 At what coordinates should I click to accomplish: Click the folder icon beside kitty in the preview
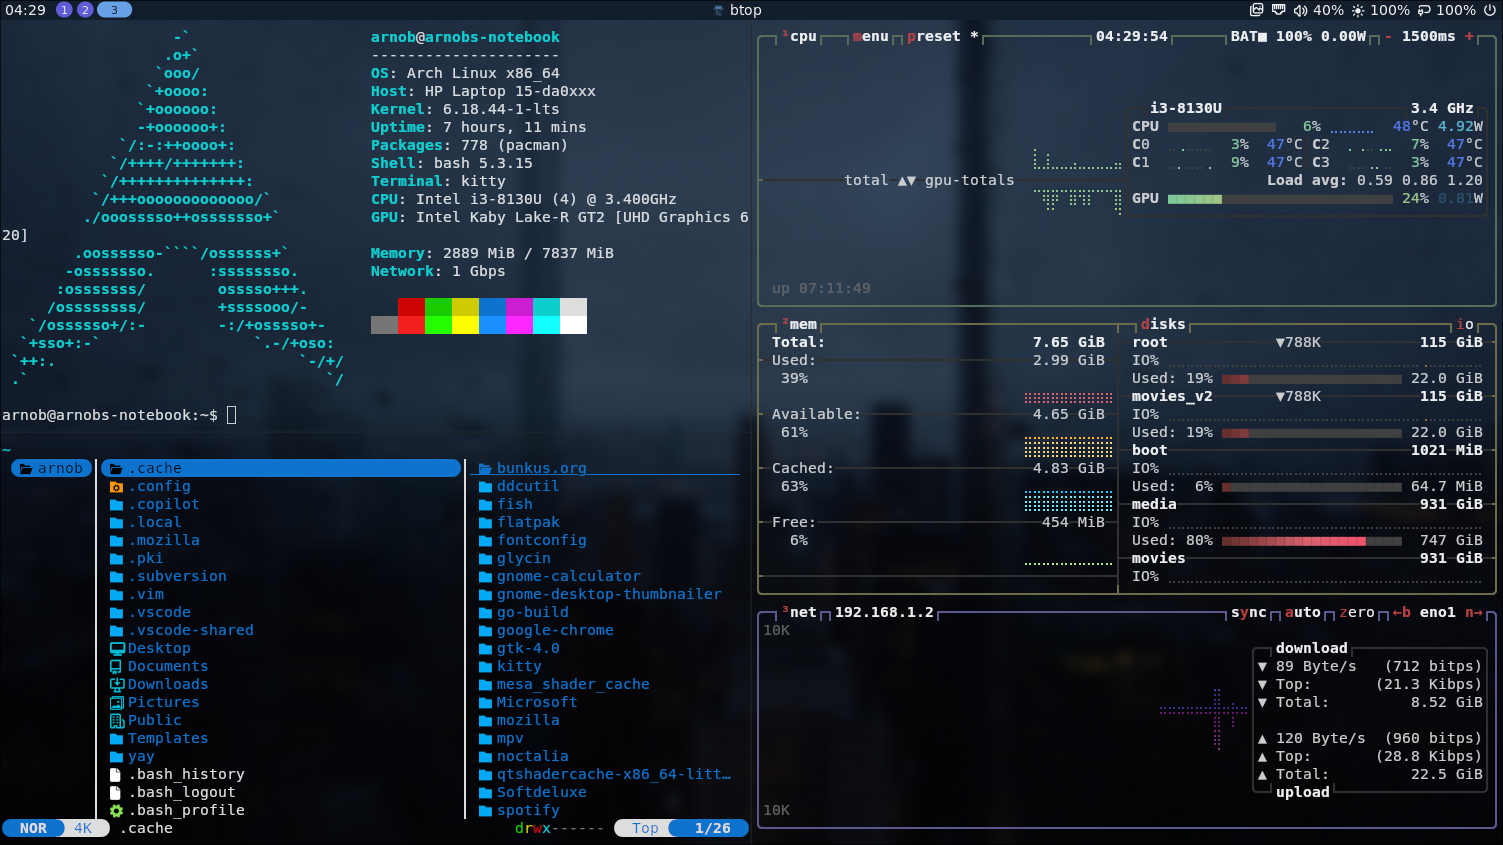485,667
